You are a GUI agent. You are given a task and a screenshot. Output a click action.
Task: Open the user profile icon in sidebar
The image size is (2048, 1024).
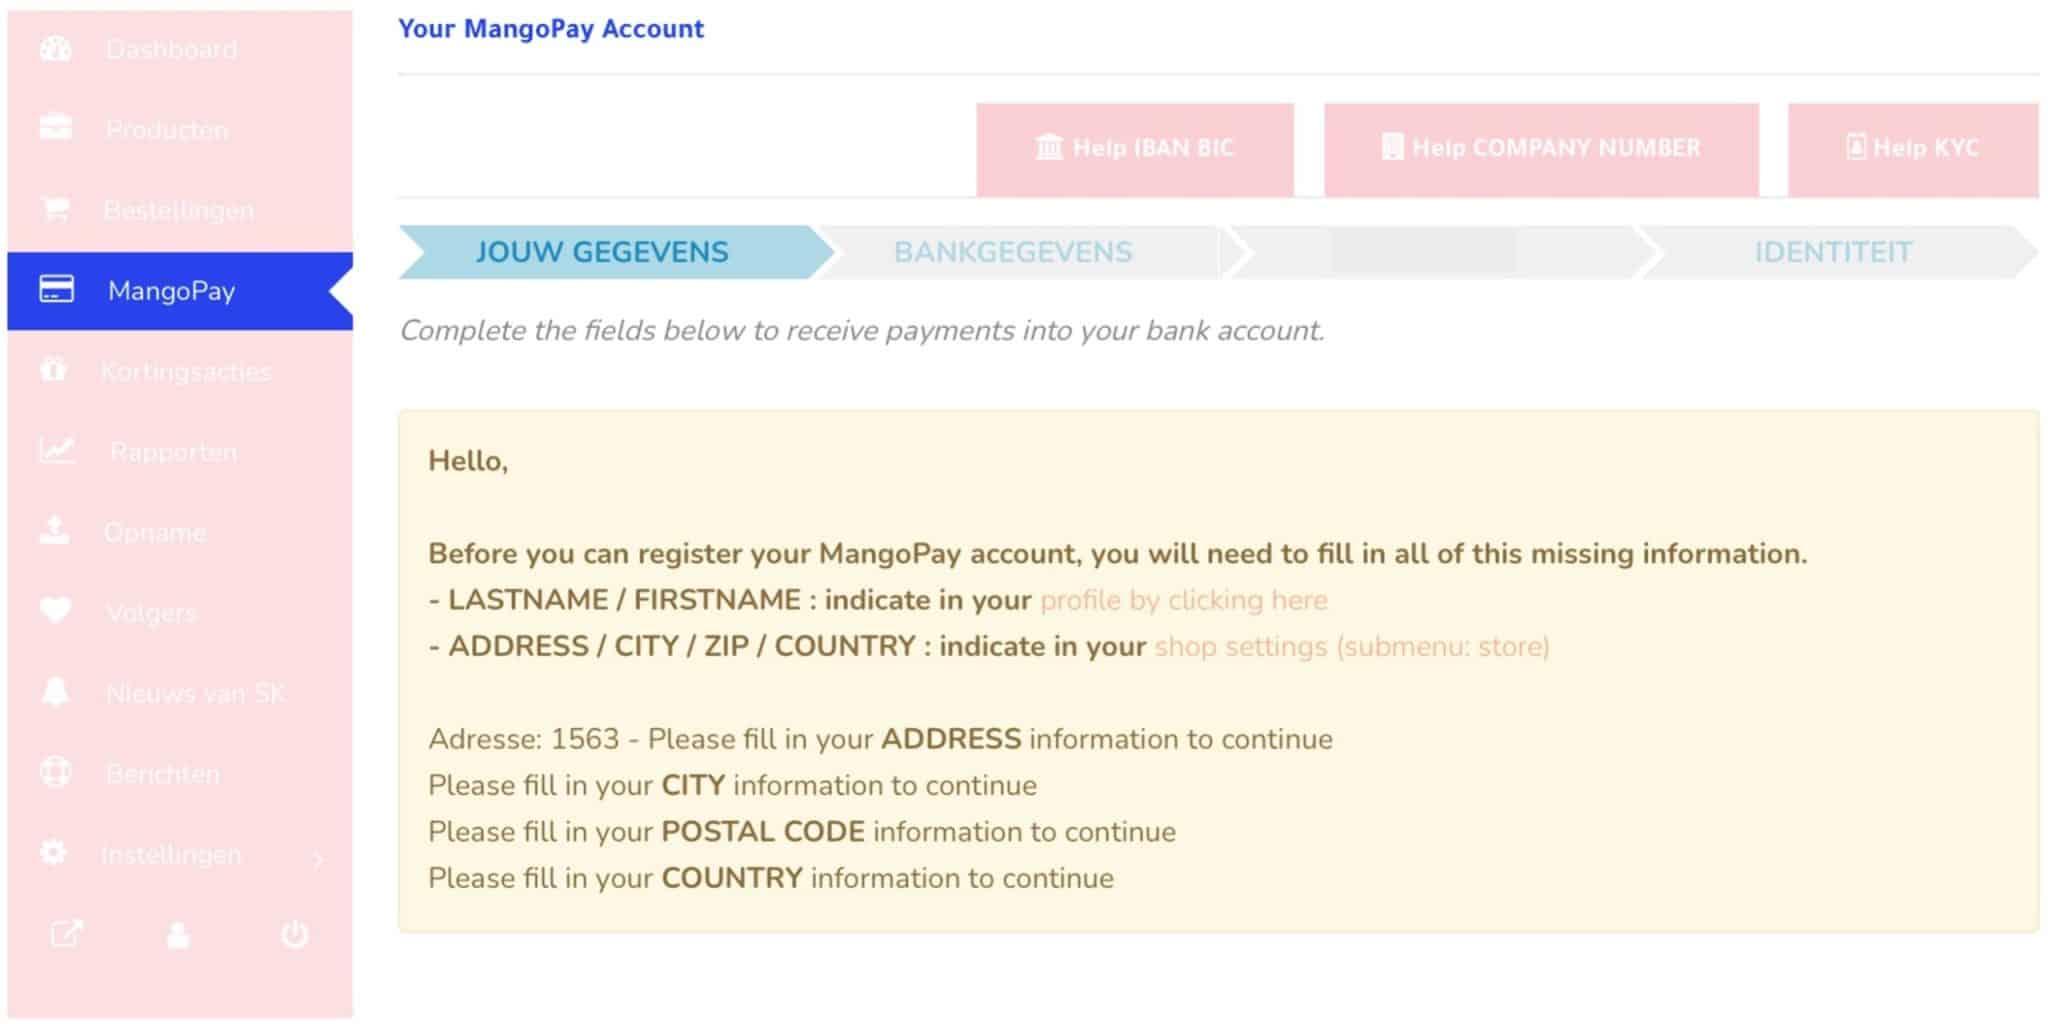[x=179, y=935]
